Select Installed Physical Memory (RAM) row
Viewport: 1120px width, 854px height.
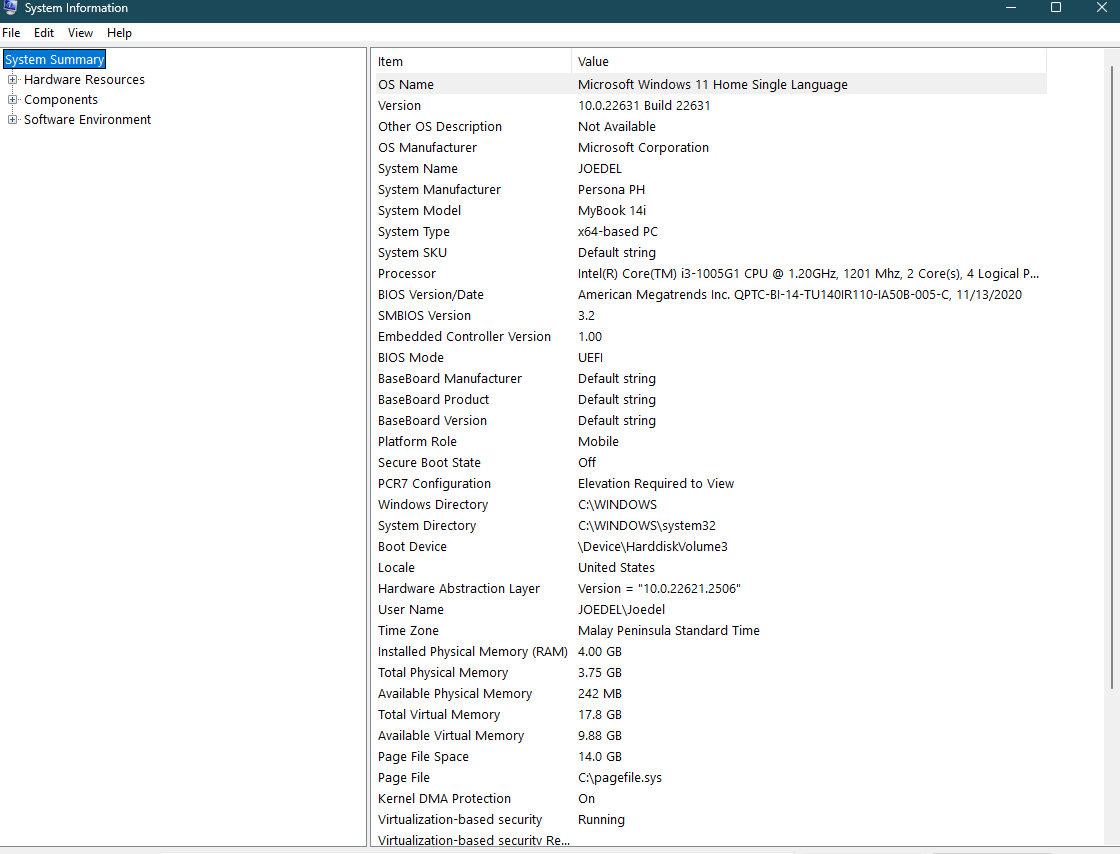click(x=711, y=651)
